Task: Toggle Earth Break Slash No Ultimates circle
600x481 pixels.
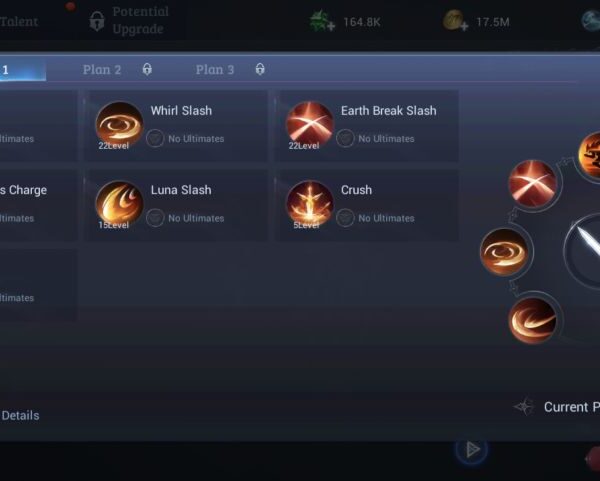Action: 345,139
